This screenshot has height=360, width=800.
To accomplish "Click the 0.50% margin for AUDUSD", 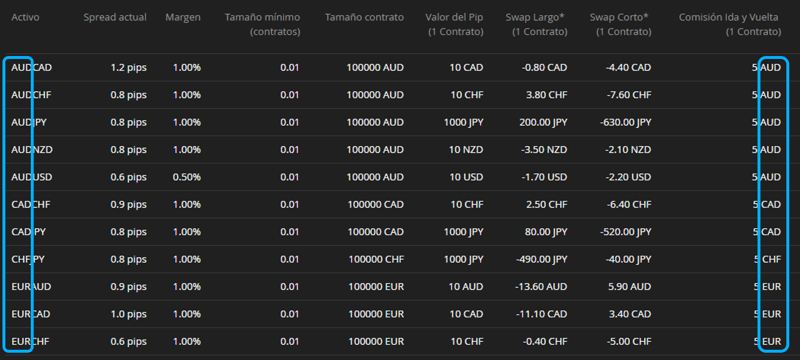I will tap(187, 177).
